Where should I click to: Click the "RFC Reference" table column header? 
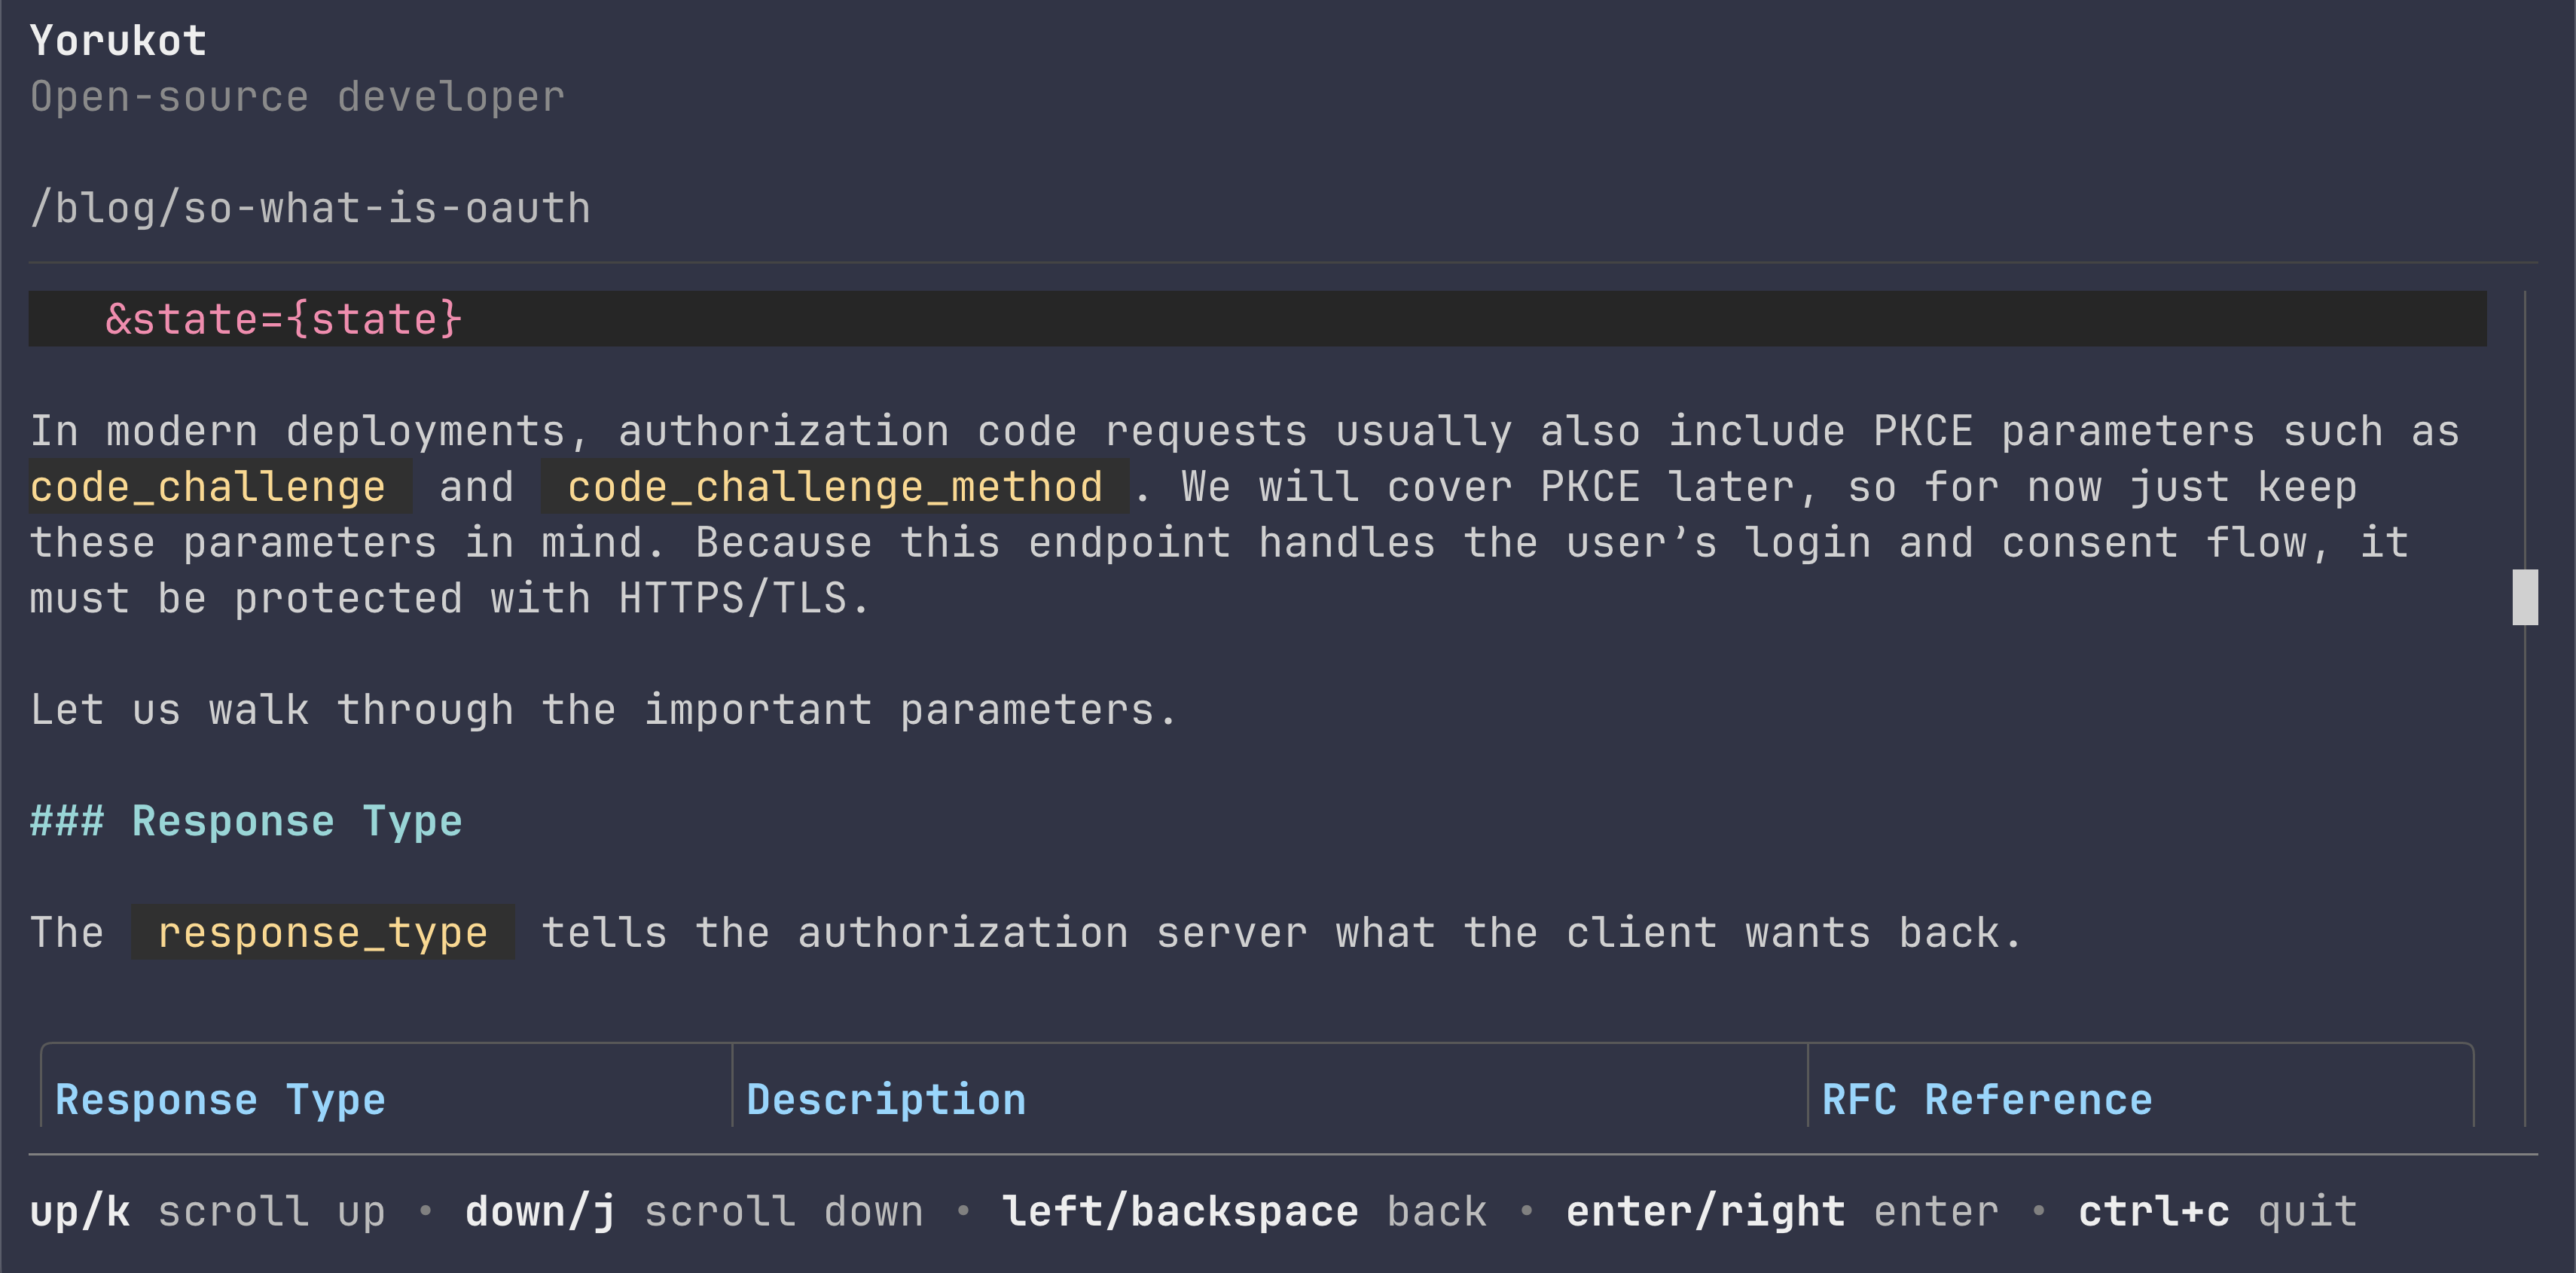pyautogui.click(x=1986, y=1099)
